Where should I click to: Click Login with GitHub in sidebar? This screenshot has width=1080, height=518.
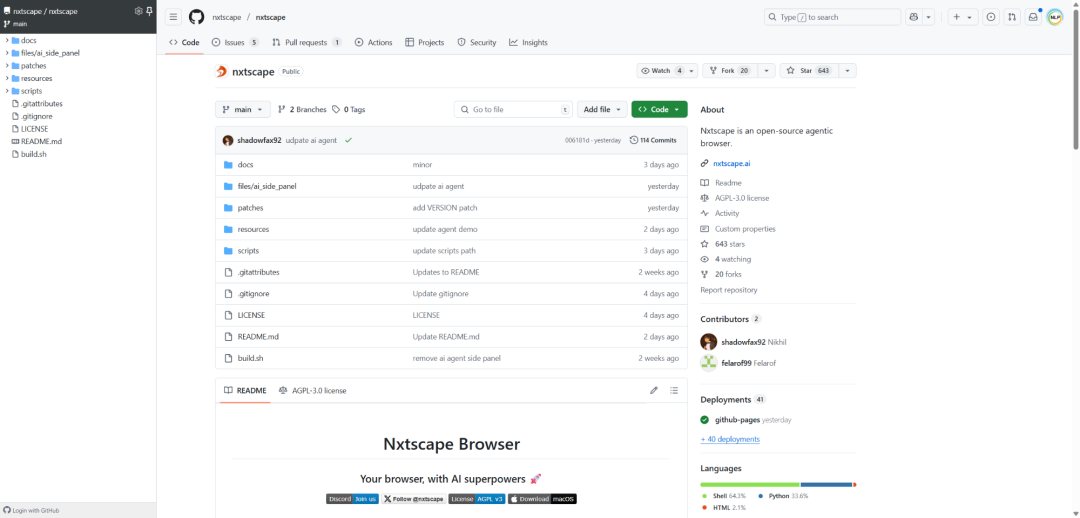pyautogui.click(x=31, y=510)
